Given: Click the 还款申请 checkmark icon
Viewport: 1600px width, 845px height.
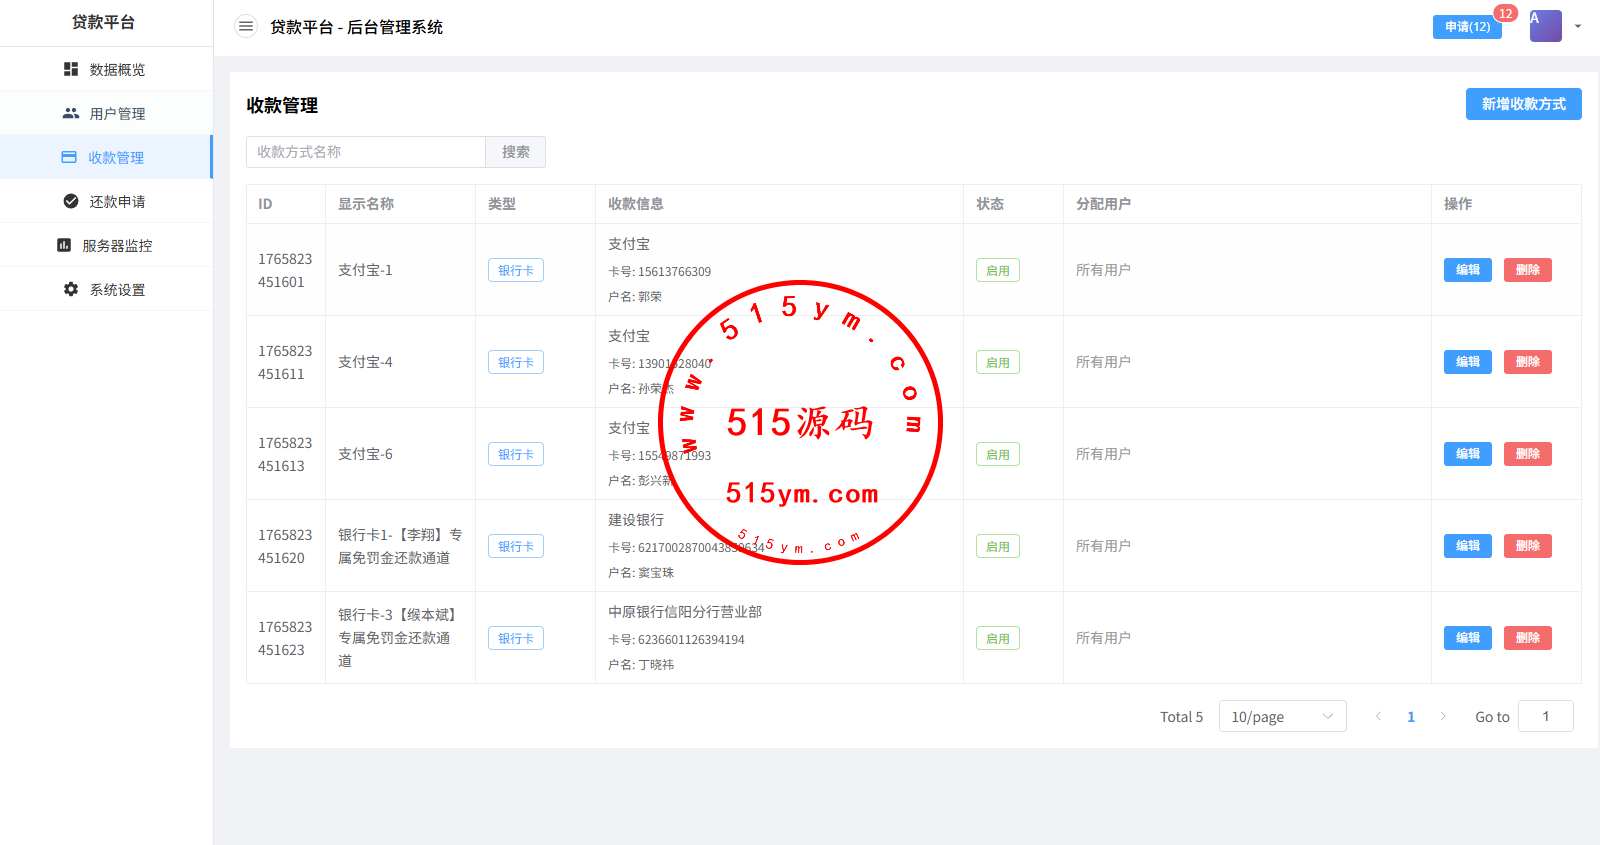Looking at the screenshot, I should [71, 201].
